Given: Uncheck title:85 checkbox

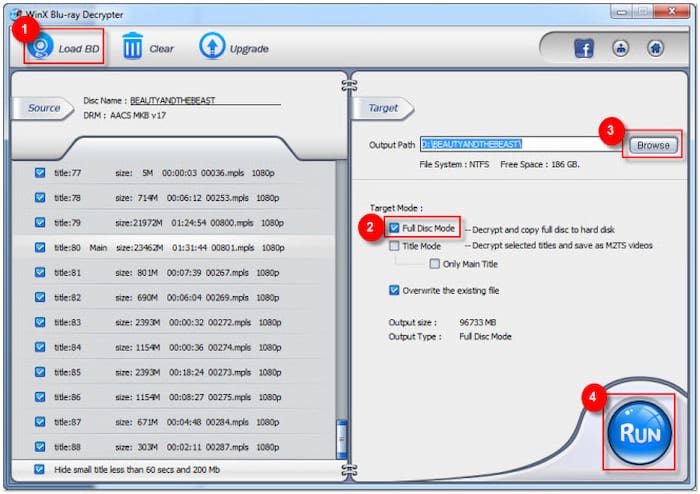Looking at the screenshot, I should [40, 372].
